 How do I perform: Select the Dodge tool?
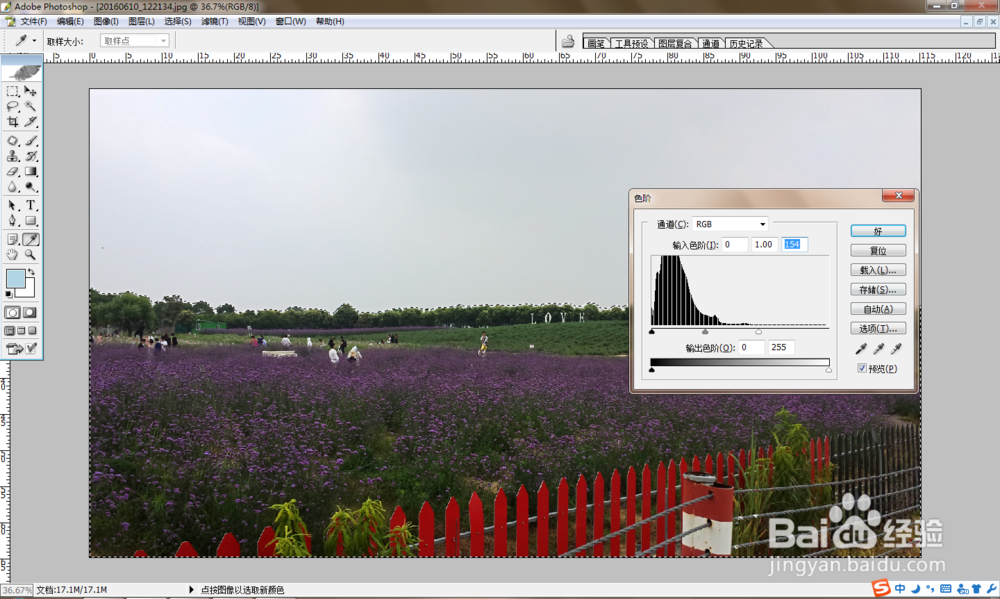[x=30, y=187]
